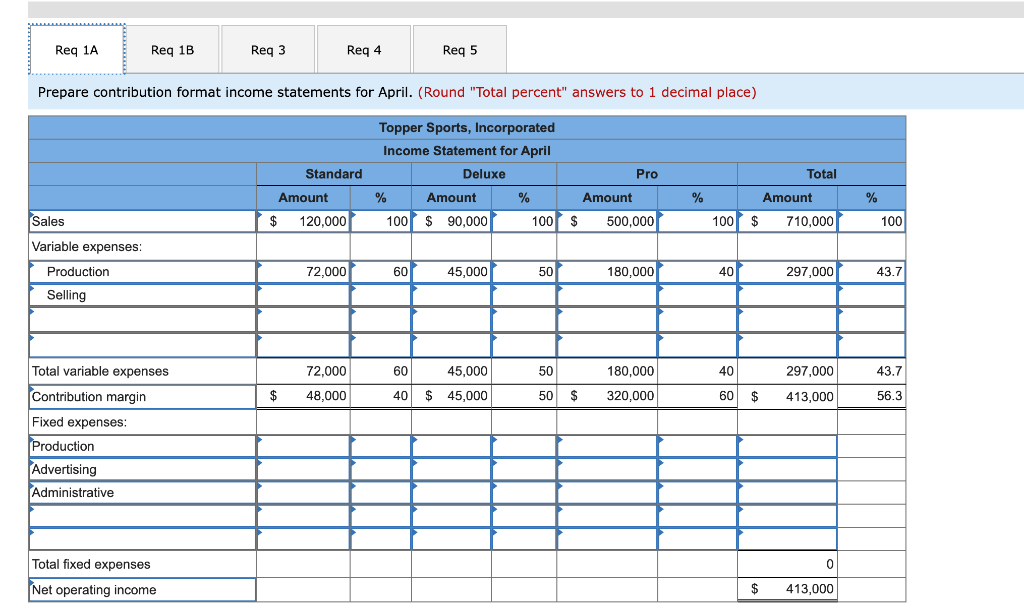This screenshot has width=1024, height=611.
Task: Switch to the Req 1A tab
Action: tap(76, 50)
